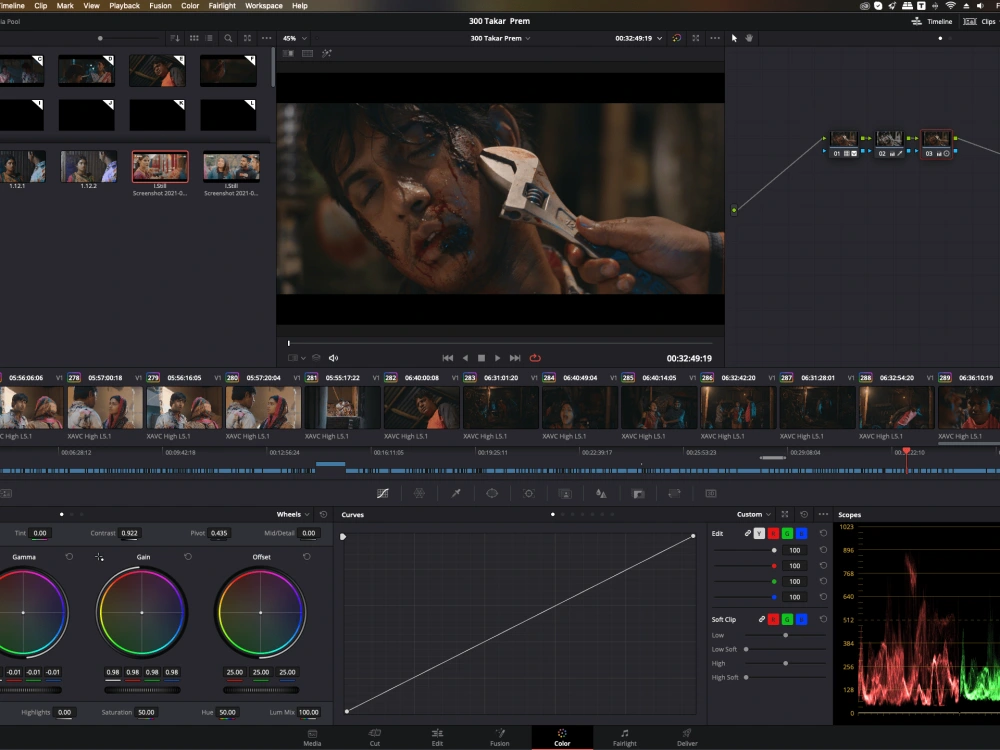
Task: Toggle the Edit channel link chain
Action: (747, 533)
